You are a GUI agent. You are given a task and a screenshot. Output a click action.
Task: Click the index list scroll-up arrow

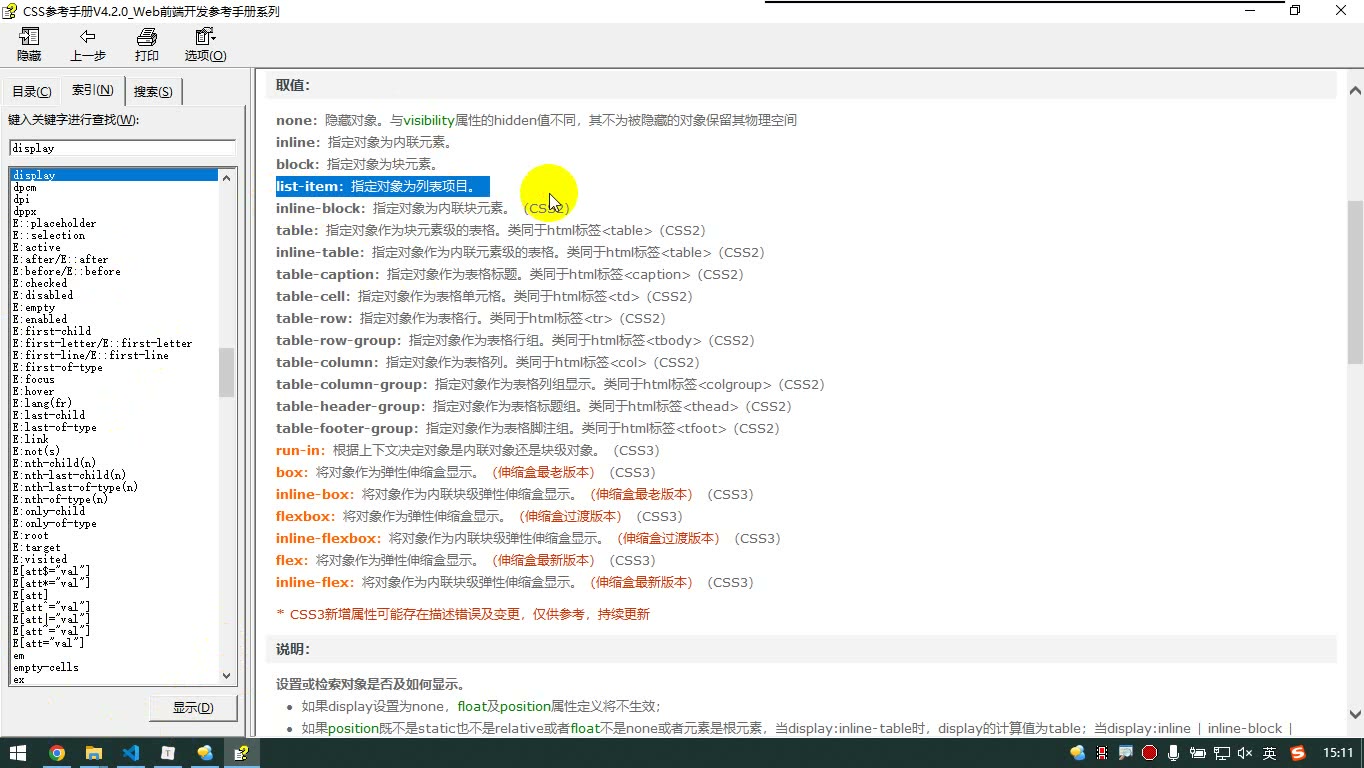click(226, 178)
